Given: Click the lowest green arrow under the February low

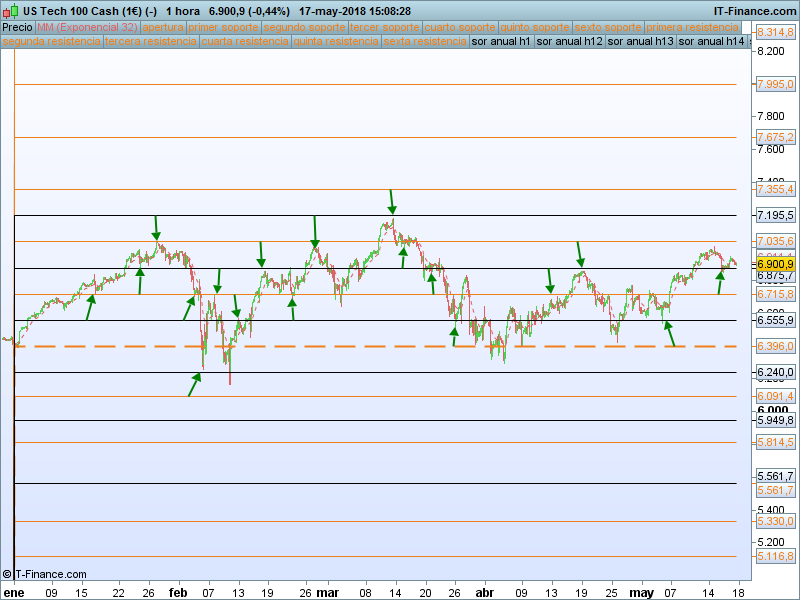Looking at the screenshot, I should coord(195,385).
